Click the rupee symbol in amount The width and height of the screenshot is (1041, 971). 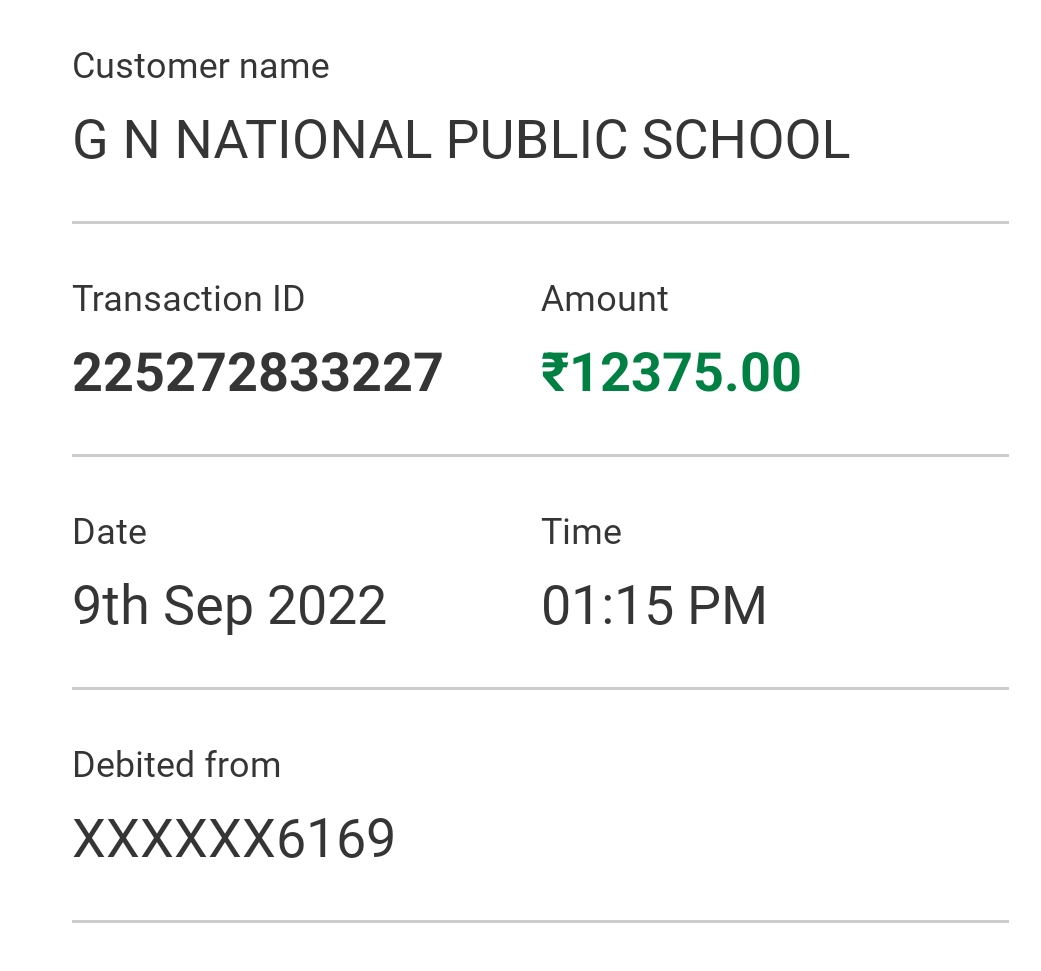point(555,373)
